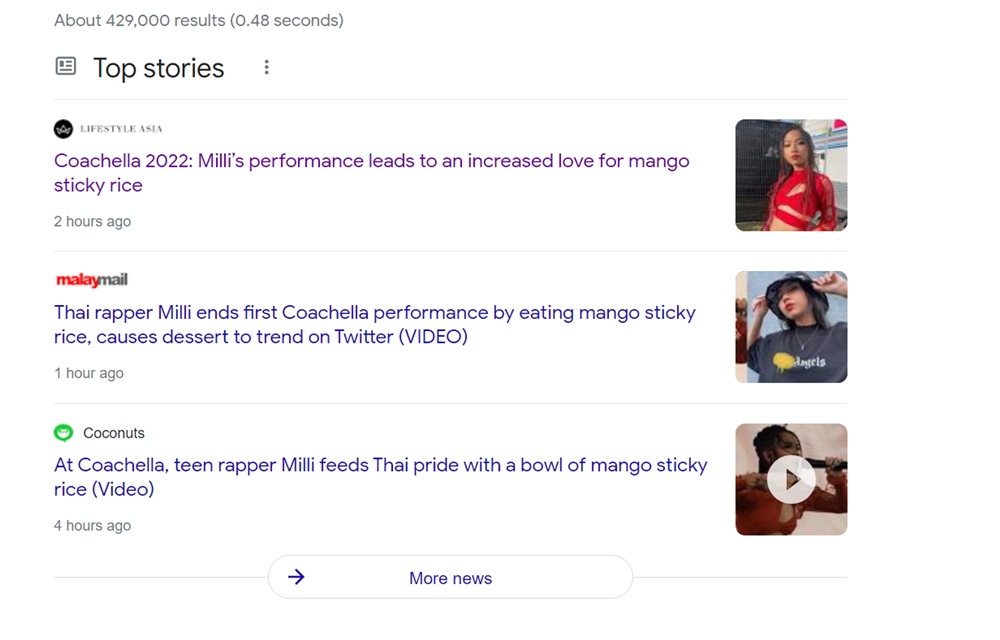This screenshot has height=640, width=1000.
Task: Open the three-dot options beside Top stories
Action: [x=266, y=67]
